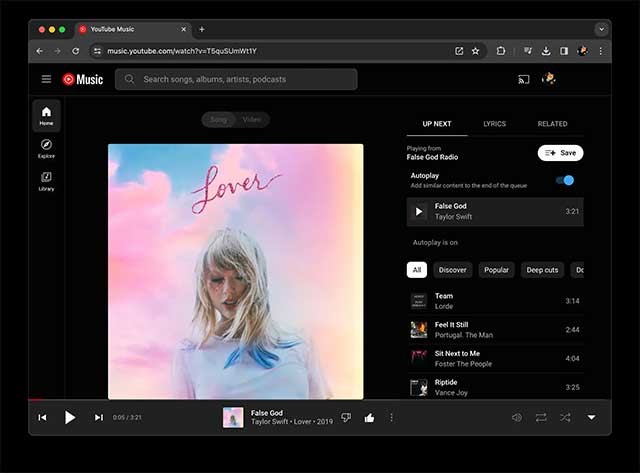This screenshot has height=473, width=640.
Task: Reload the browser page
Action: point(76,51)
